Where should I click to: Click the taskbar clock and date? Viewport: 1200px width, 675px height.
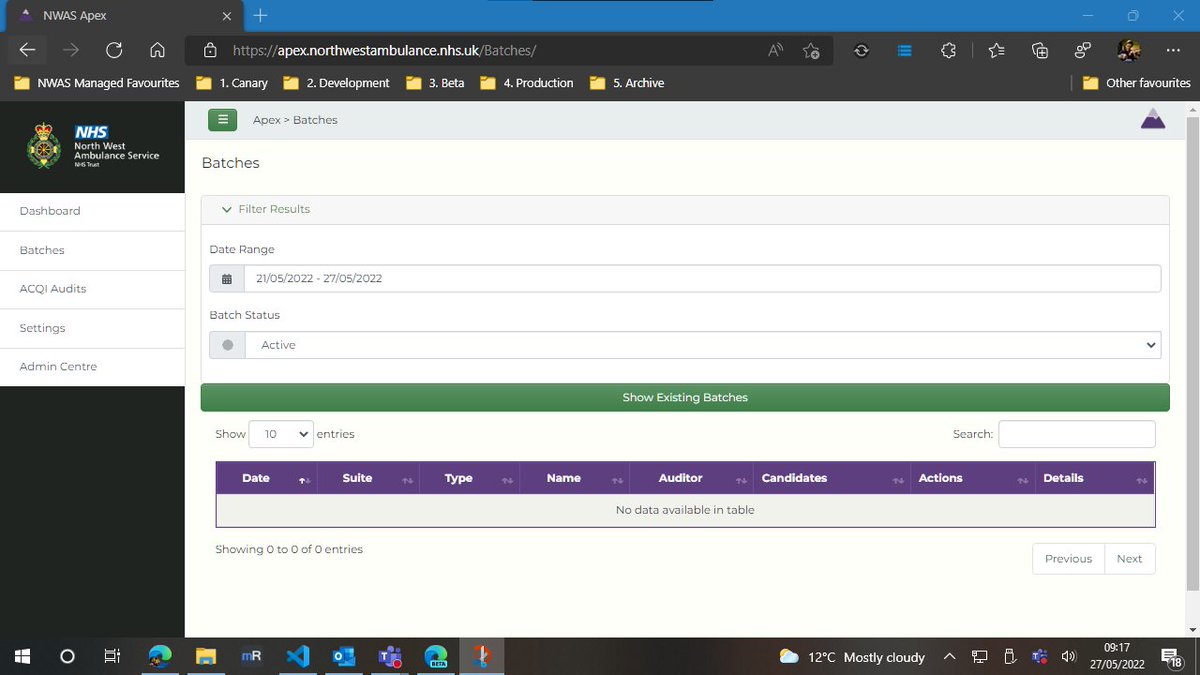point(1116,657)
